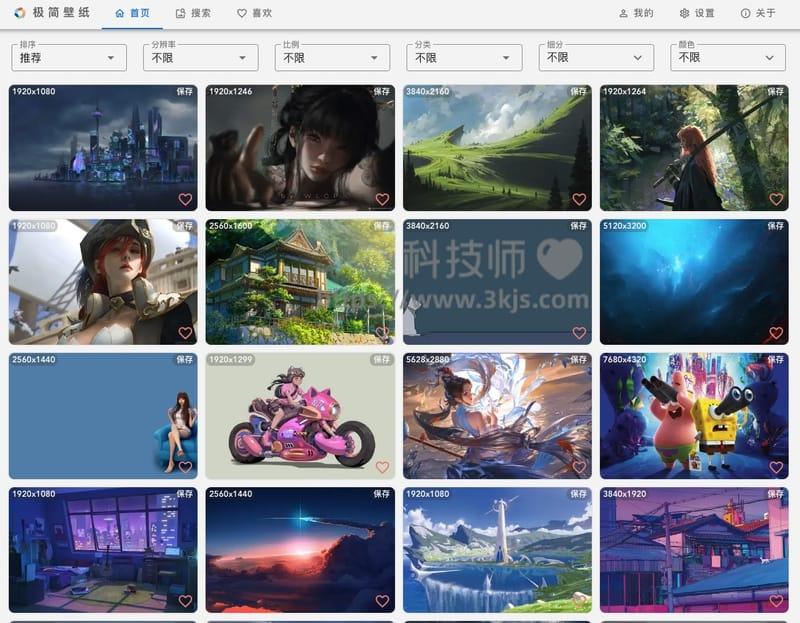Expand the 细分 dropdown

click(596, 58)
